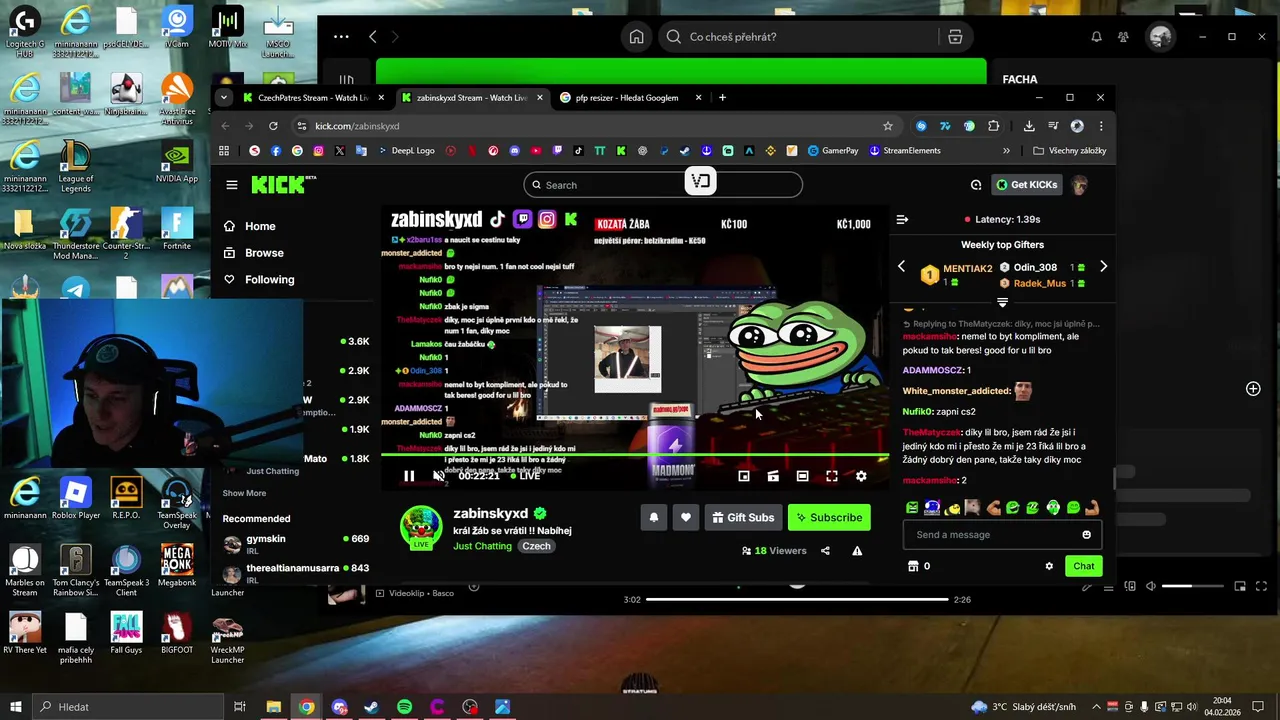Image resolution: width=1280 pixels, height=720 pixels.
Task: Show previous weekly top gifters
Action: [x=901, y=267]
